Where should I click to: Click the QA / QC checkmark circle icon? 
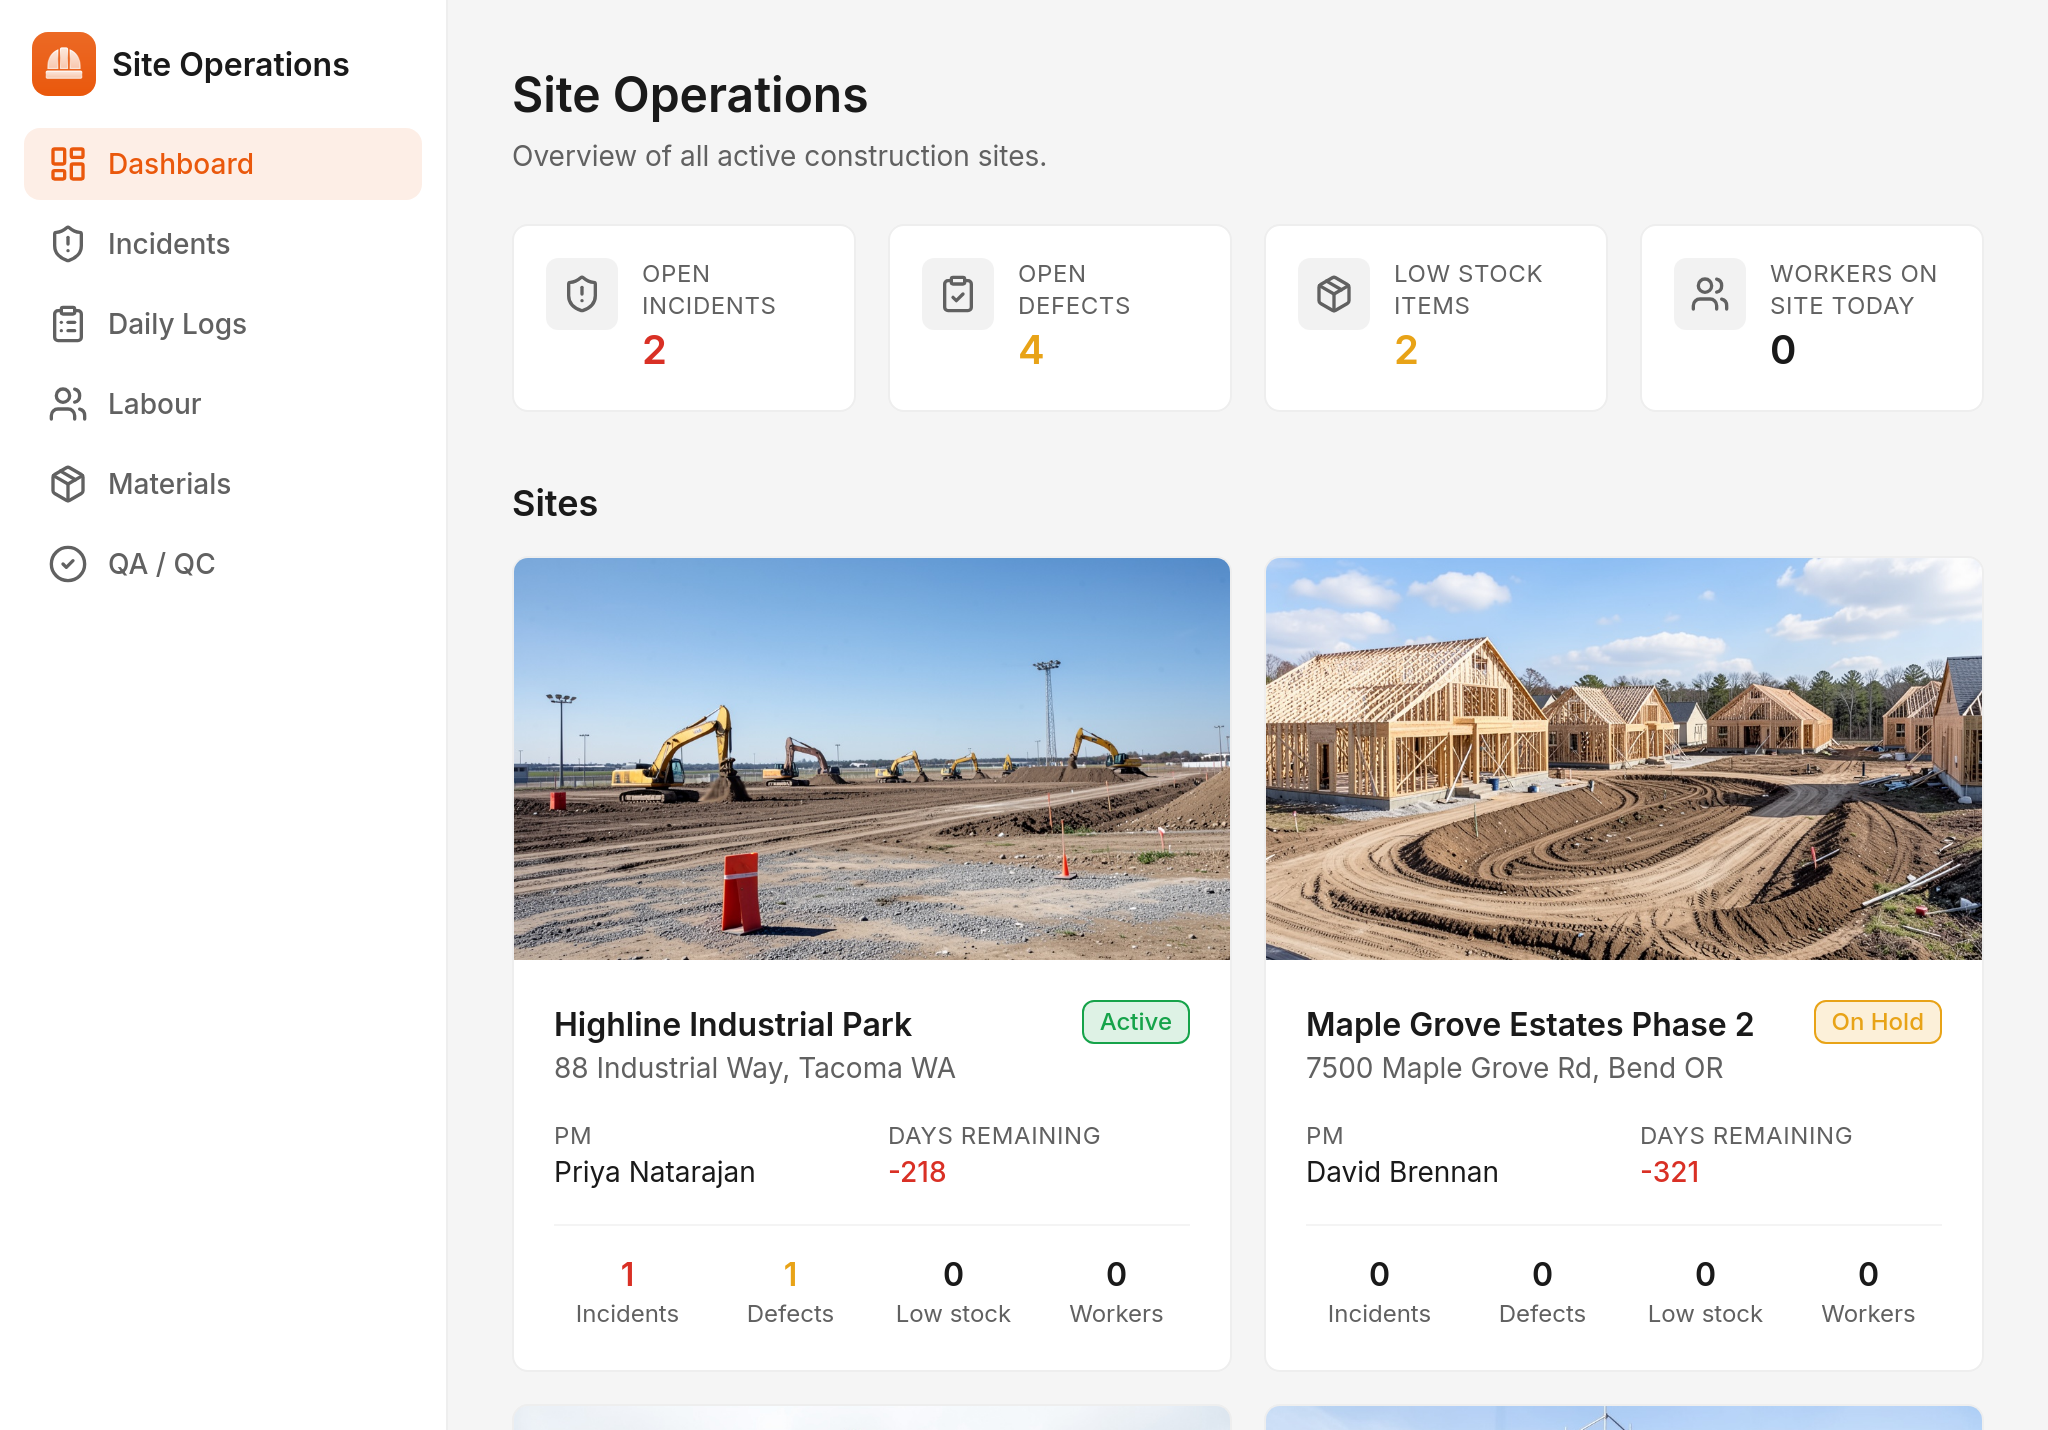[68, 564]
